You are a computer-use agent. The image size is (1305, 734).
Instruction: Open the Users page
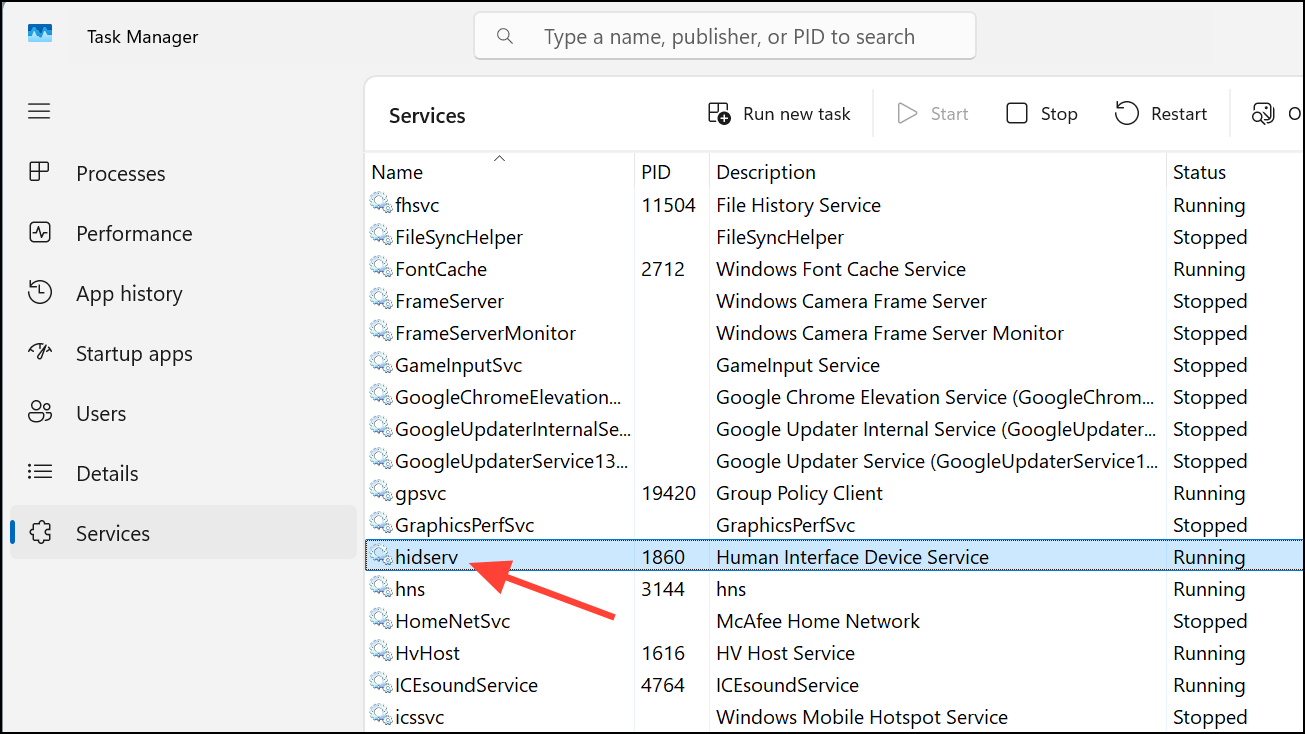(100, 413)
